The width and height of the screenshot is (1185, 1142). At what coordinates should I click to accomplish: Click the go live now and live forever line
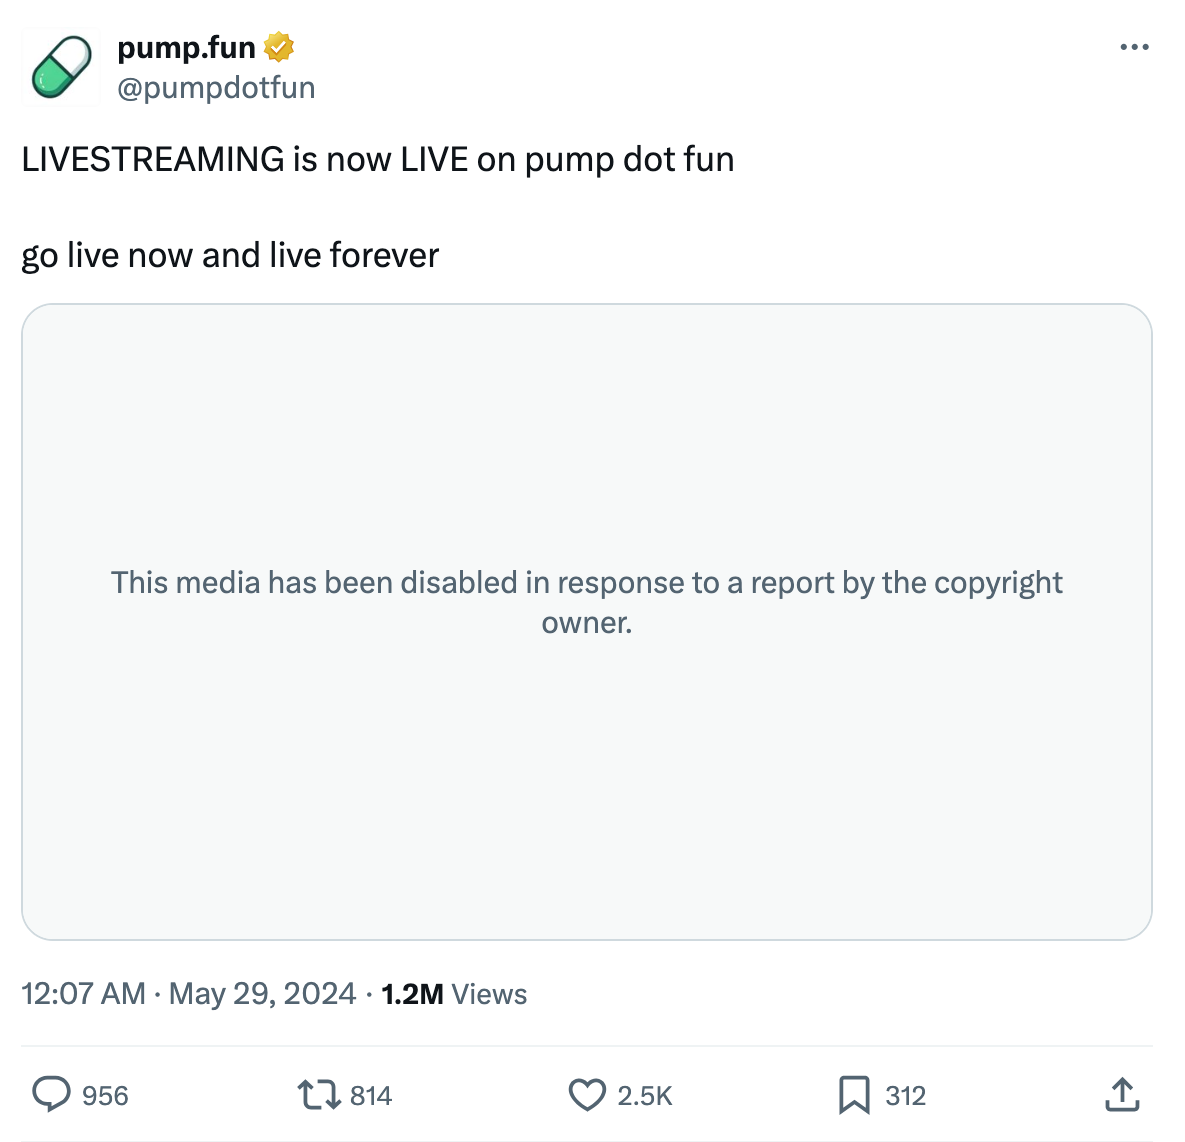[x=230, y=255]
